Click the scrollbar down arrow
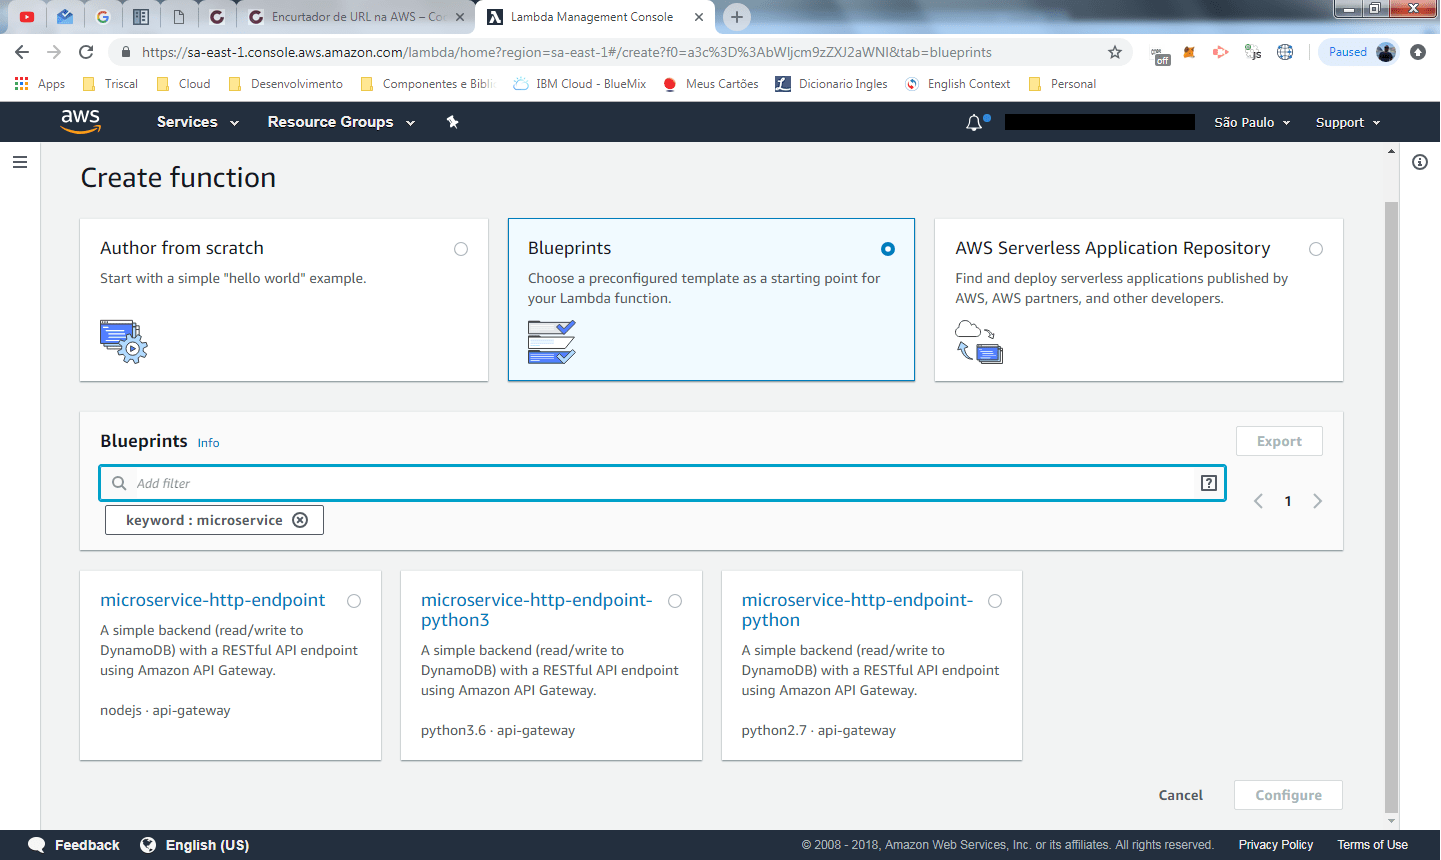Screen dimensions: 1441x860 [x=1391, y=821]
